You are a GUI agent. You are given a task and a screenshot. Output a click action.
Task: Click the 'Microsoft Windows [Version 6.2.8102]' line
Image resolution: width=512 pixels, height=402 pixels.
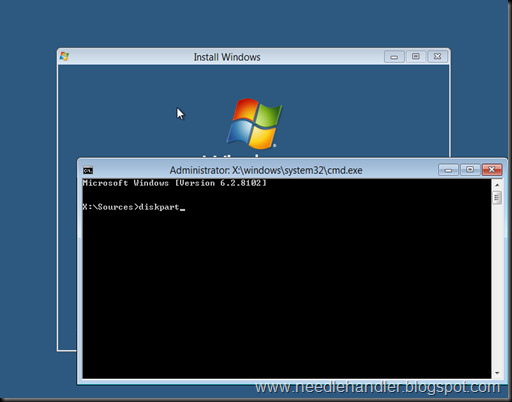click(x=175, y=183)
